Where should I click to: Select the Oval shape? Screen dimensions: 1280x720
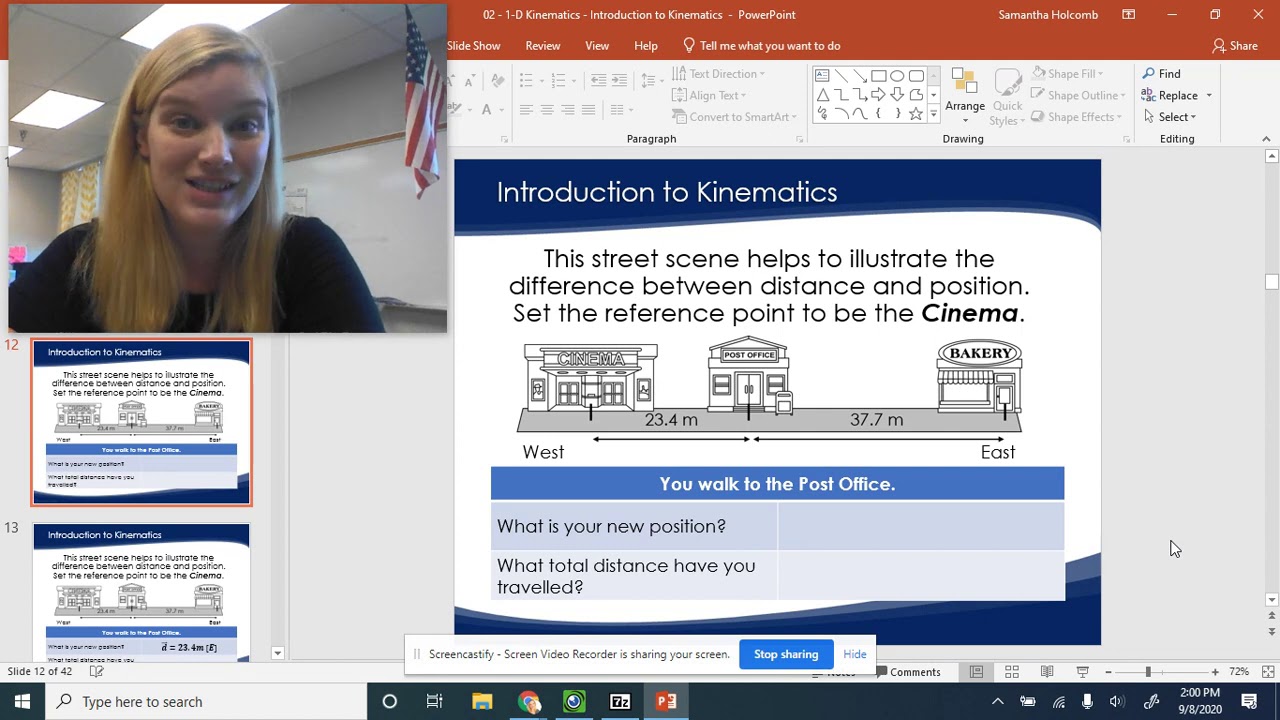(897, 75)
